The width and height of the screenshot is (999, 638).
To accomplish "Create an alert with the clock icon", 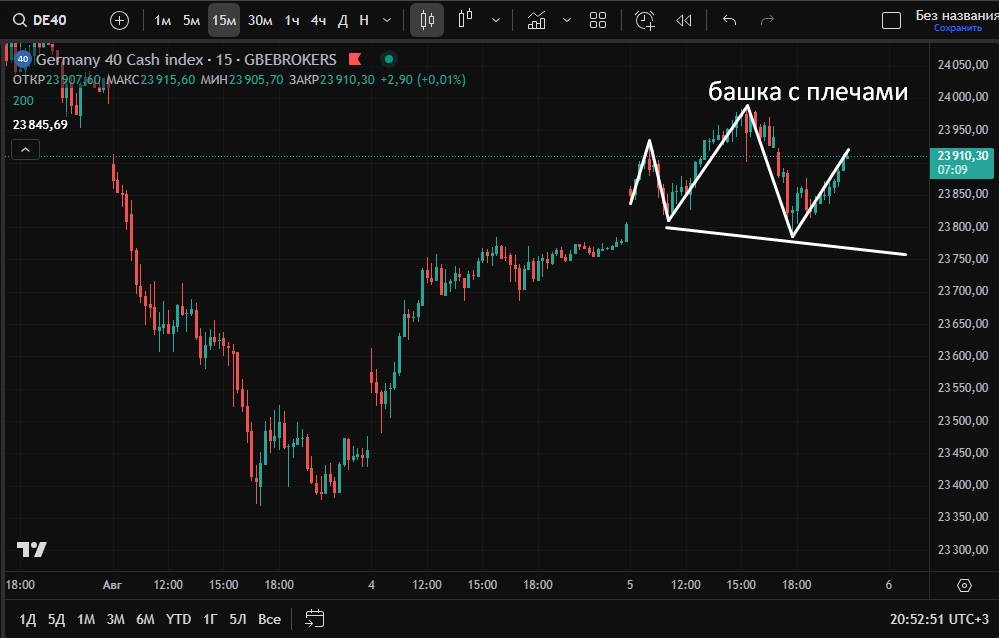I will coord(645,20).
